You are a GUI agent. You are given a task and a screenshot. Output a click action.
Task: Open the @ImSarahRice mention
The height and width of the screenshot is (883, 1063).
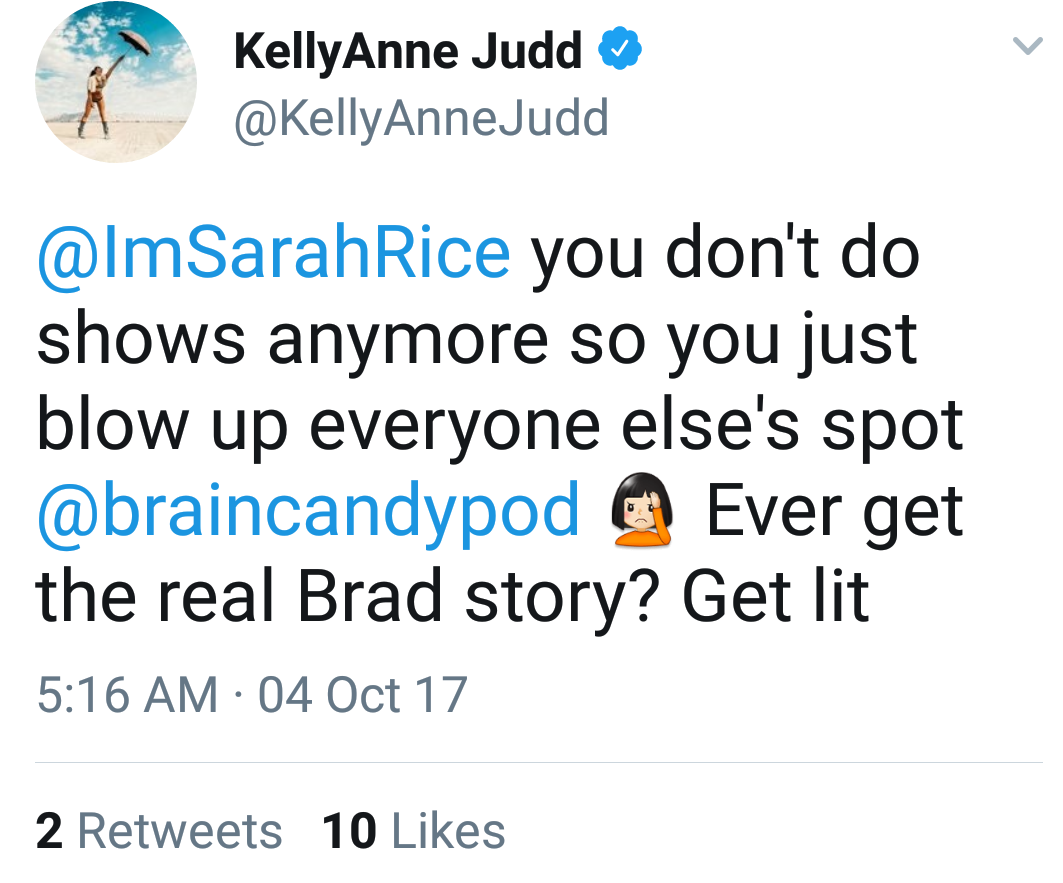pos(274,254)
